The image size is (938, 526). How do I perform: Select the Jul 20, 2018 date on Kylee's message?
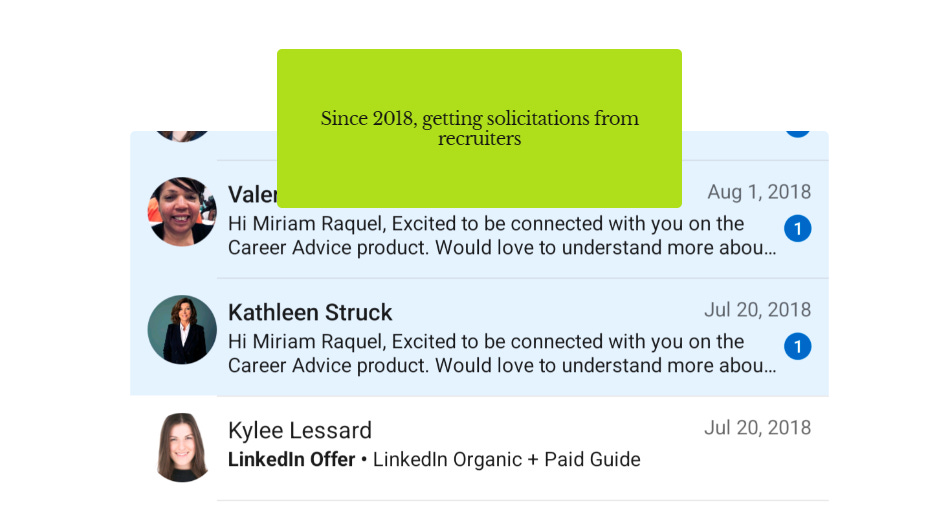coord(757,428)
